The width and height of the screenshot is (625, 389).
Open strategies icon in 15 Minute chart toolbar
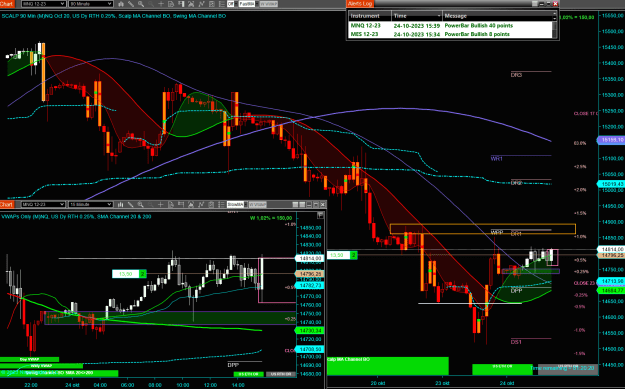click(201, 204)
